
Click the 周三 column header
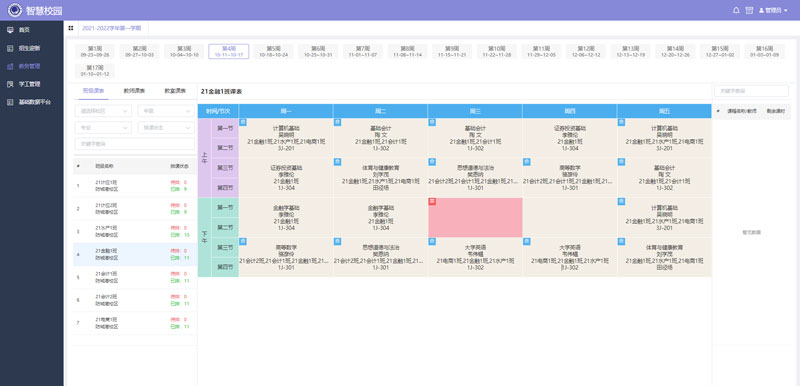(x=475, y=111)
